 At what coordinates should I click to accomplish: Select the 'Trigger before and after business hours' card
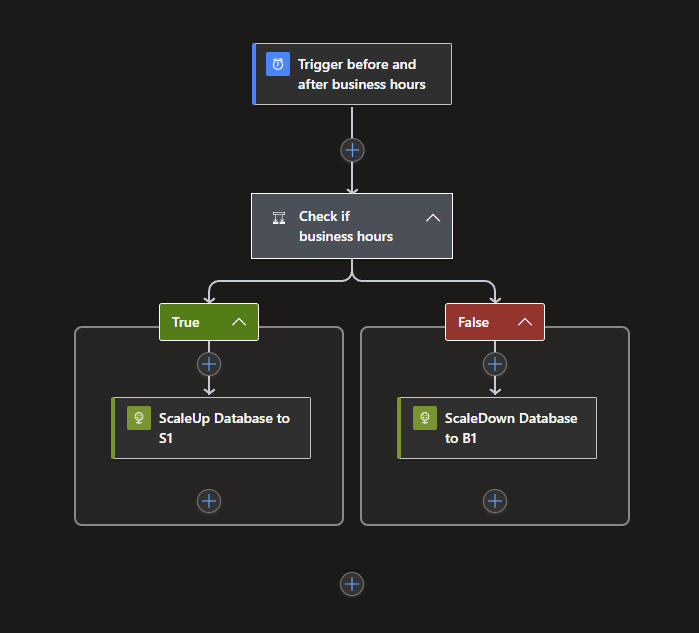[360, 74]
